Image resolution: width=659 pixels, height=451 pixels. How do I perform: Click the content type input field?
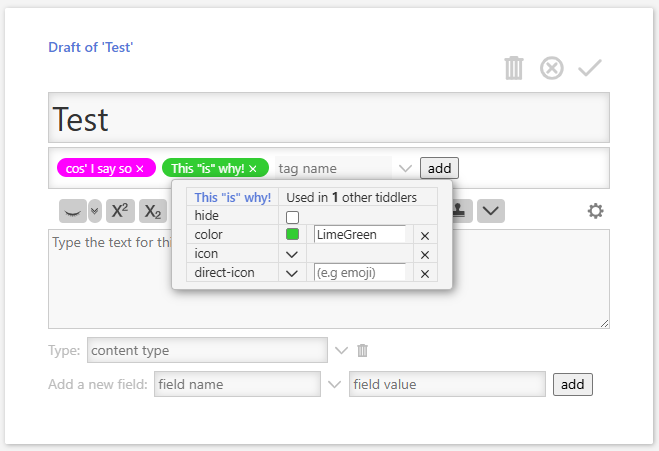207,350
